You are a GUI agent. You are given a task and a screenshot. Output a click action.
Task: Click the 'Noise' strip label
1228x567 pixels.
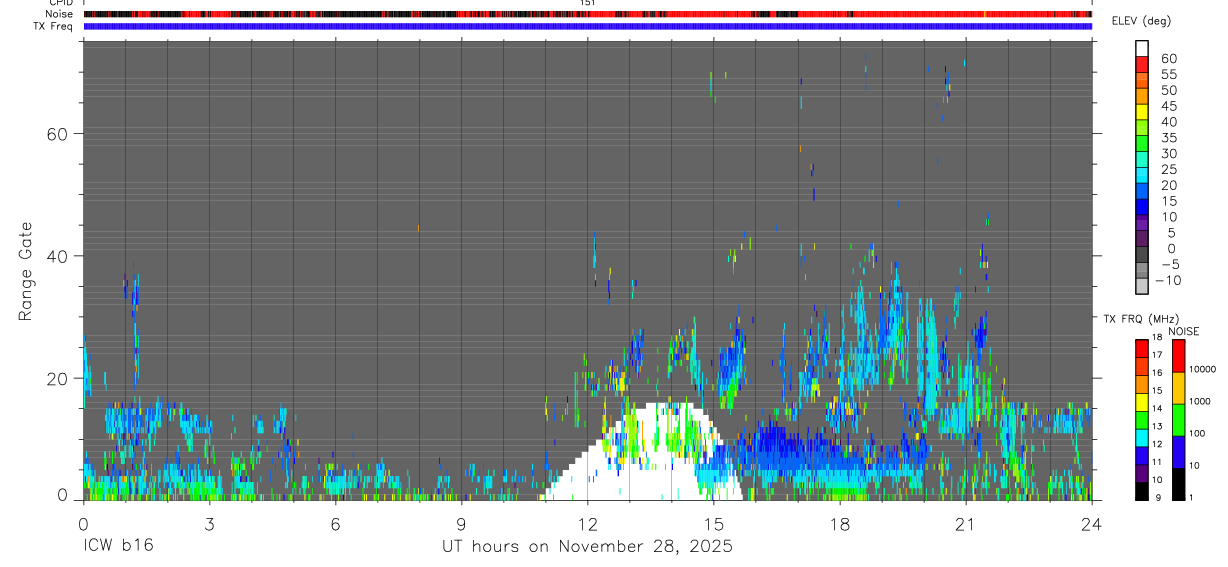61,14
